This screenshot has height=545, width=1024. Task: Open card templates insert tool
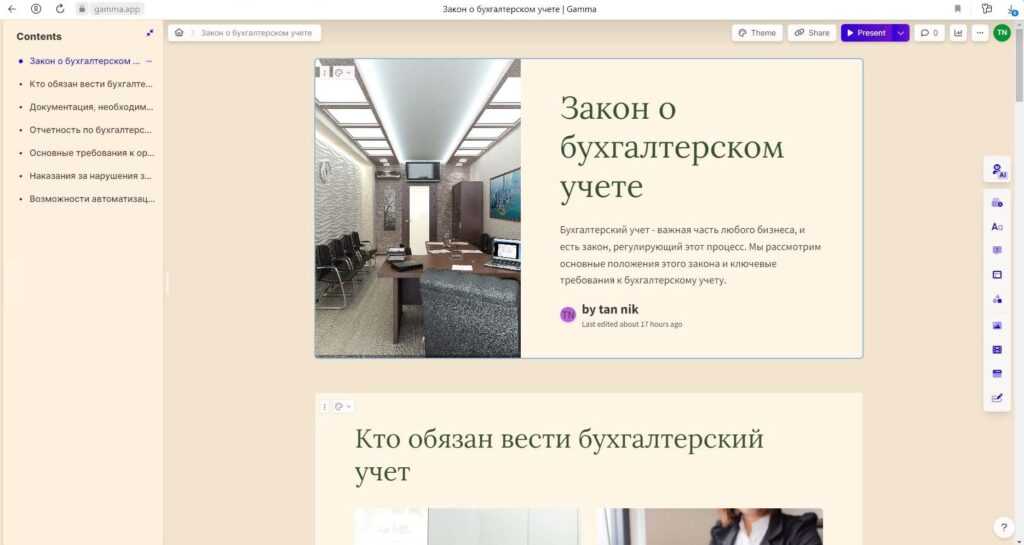coord(997,202)
